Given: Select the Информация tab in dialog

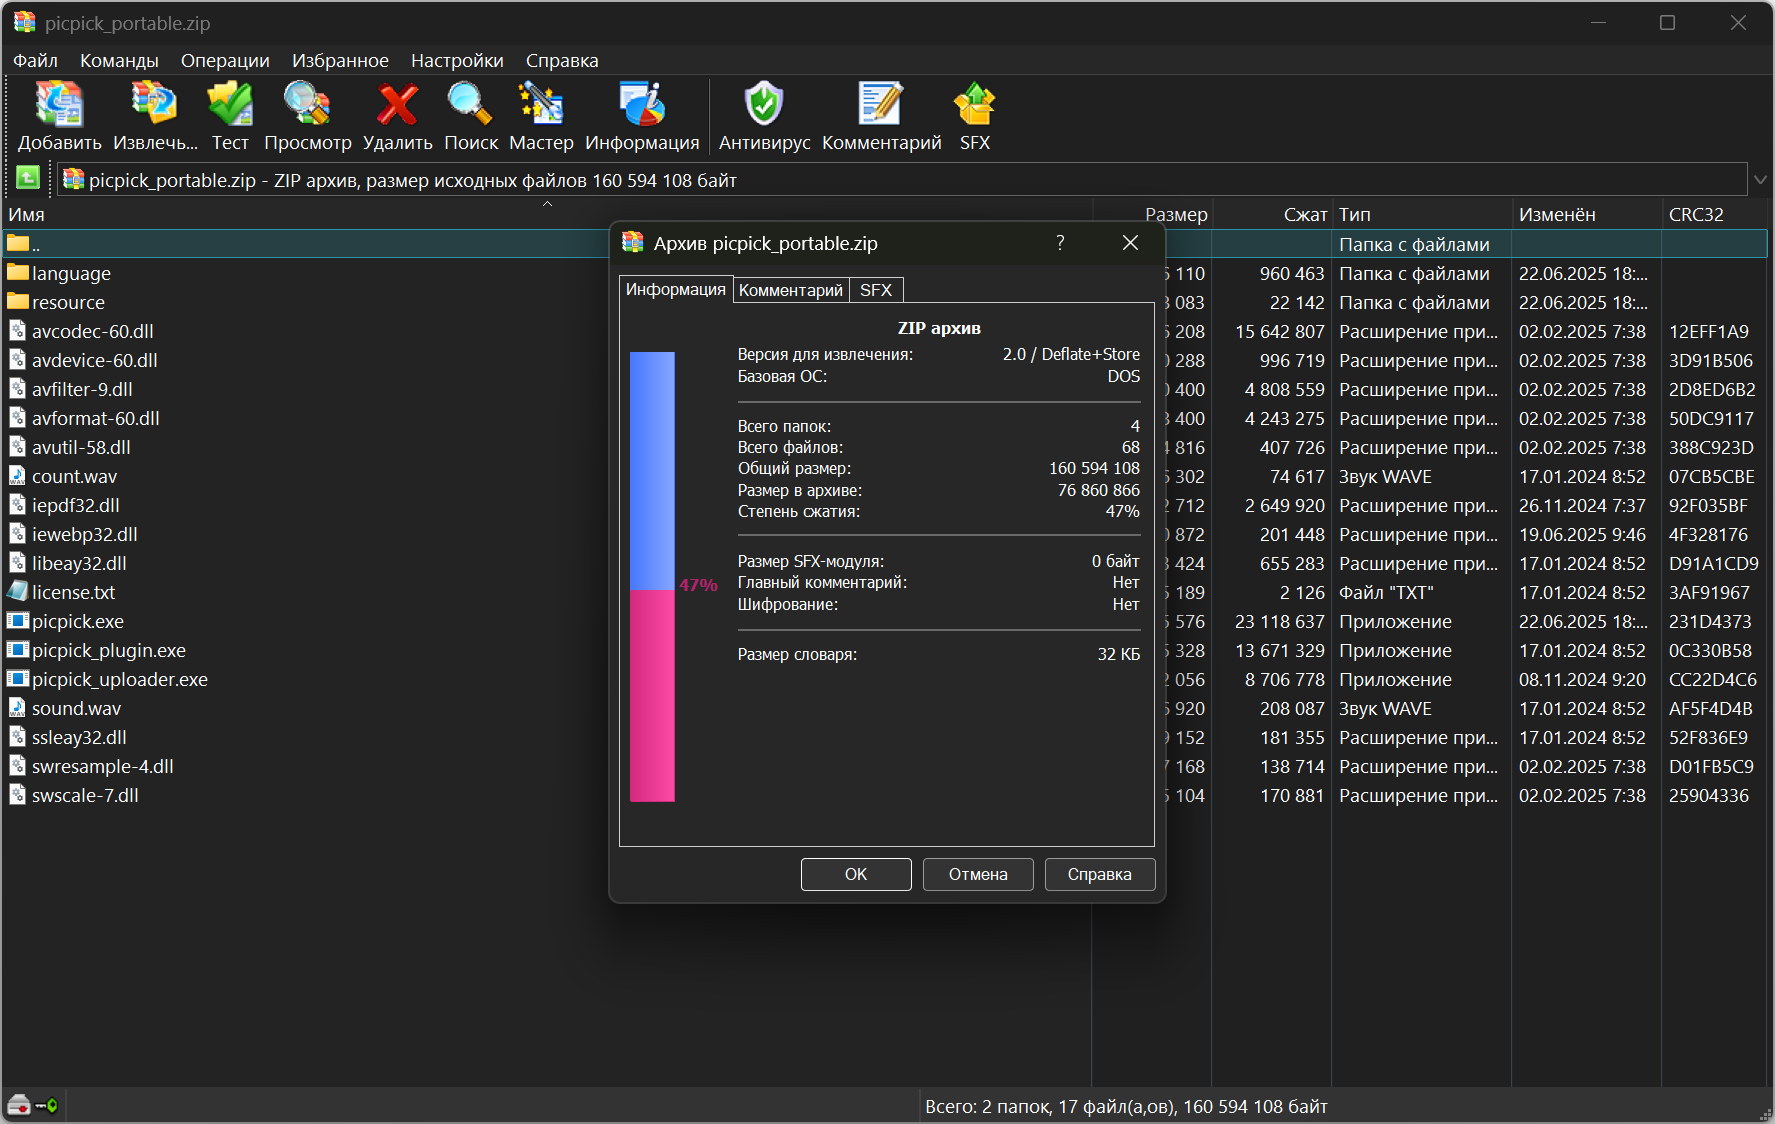Looking at the screenshot, I should (676, 289).
